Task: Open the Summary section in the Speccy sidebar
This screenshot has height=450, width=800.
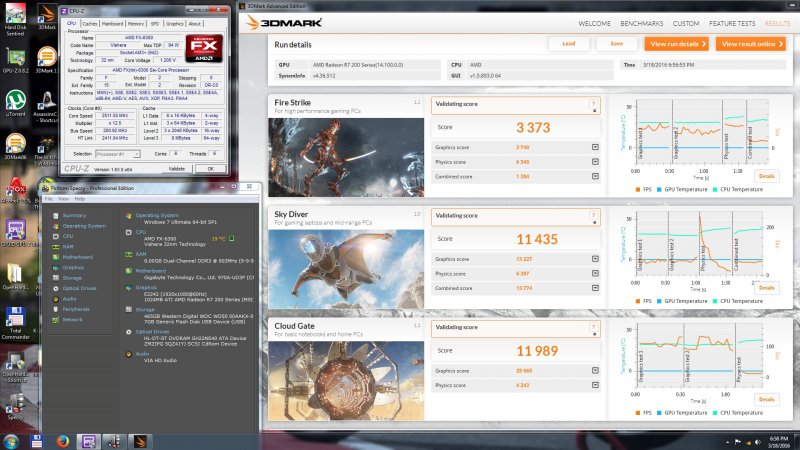Action: 74,215
